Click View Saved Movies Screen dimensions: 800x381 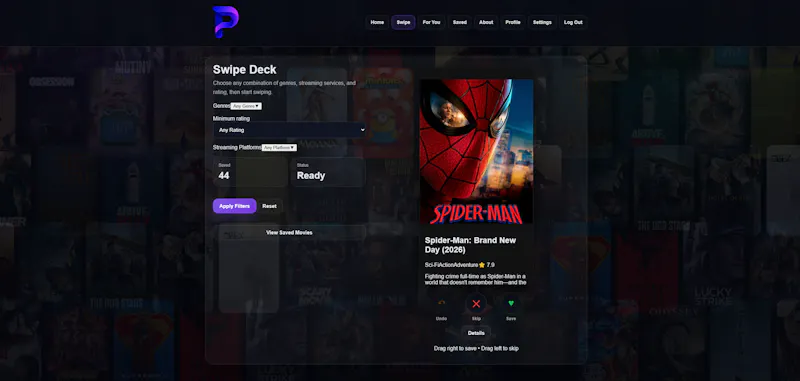[x=289, y=233]
